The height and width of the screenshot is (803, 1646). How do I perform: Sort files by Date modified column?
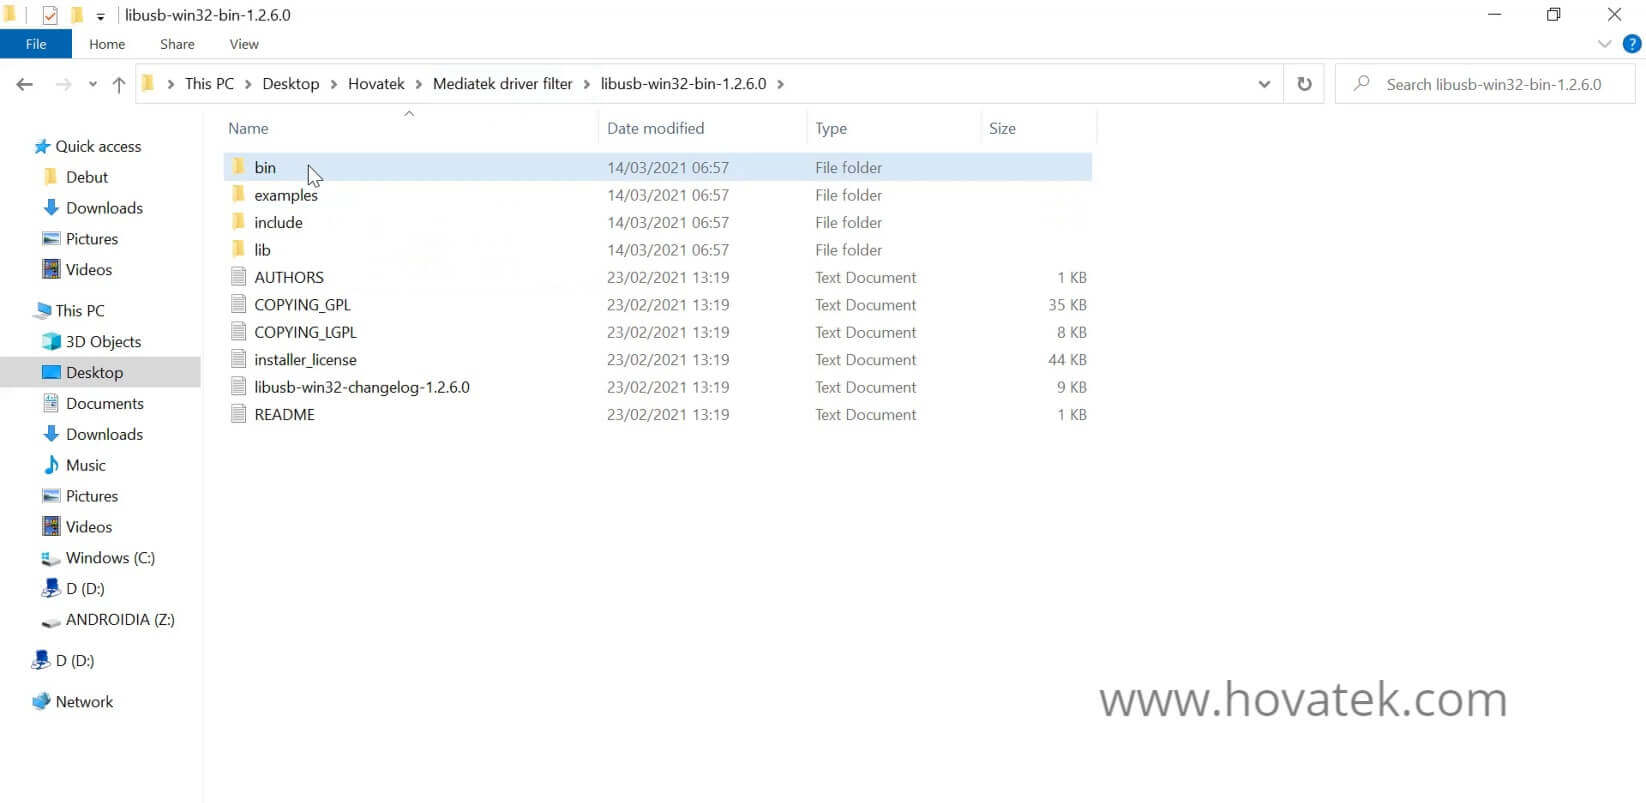click(655, 128)
